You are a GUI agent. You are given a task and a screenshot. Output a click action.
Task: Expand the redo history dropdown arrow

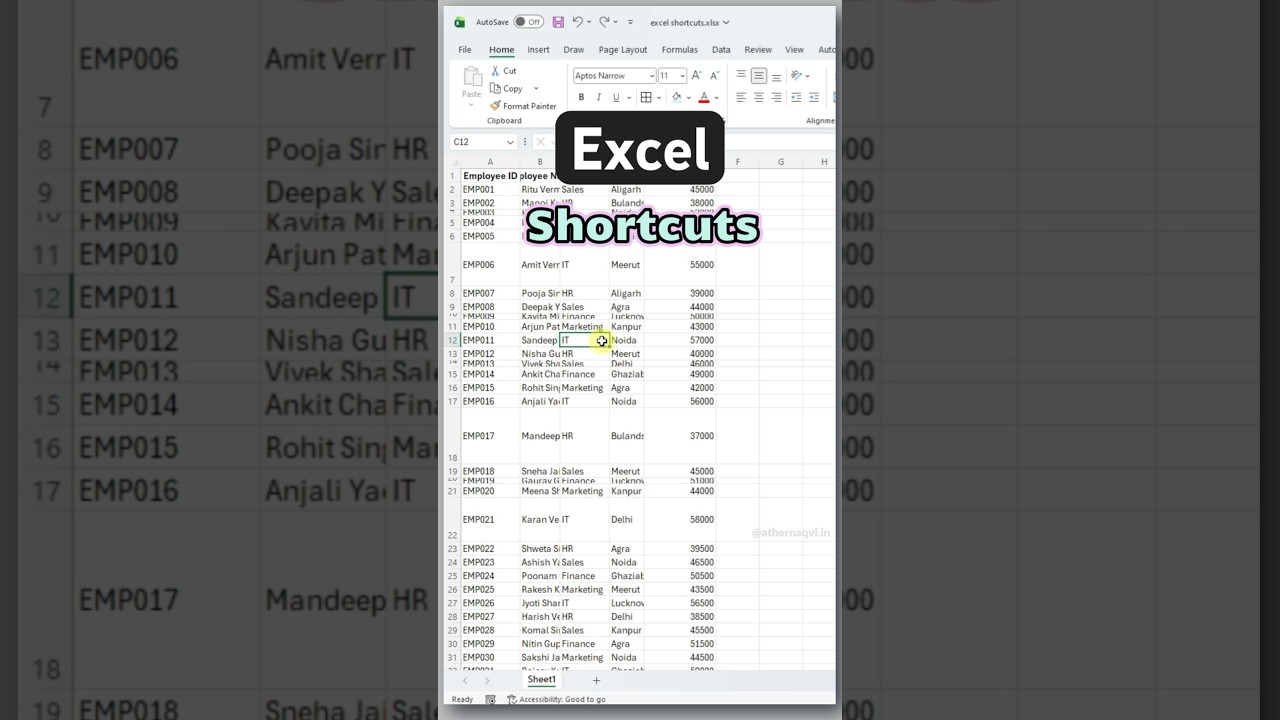615,22
